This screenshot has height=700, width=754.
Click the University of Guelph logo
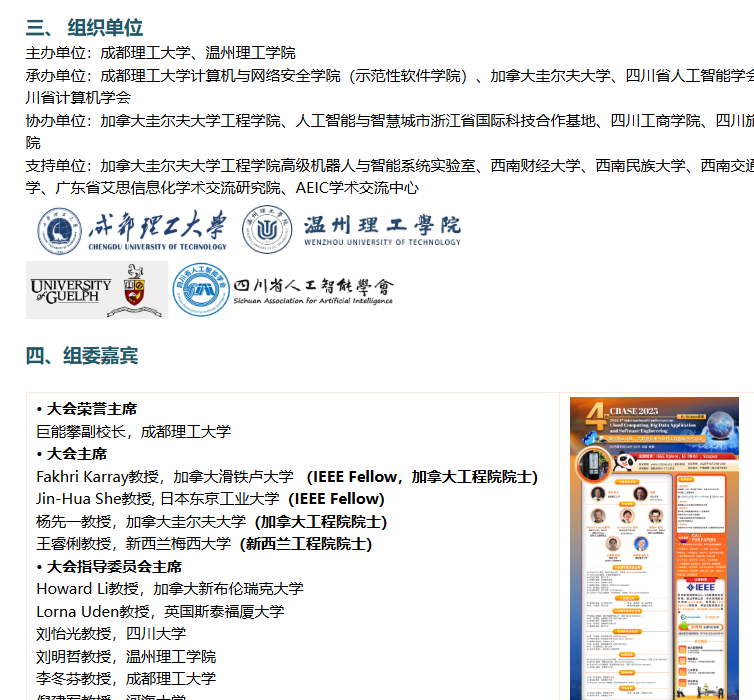tap(97, 290)
